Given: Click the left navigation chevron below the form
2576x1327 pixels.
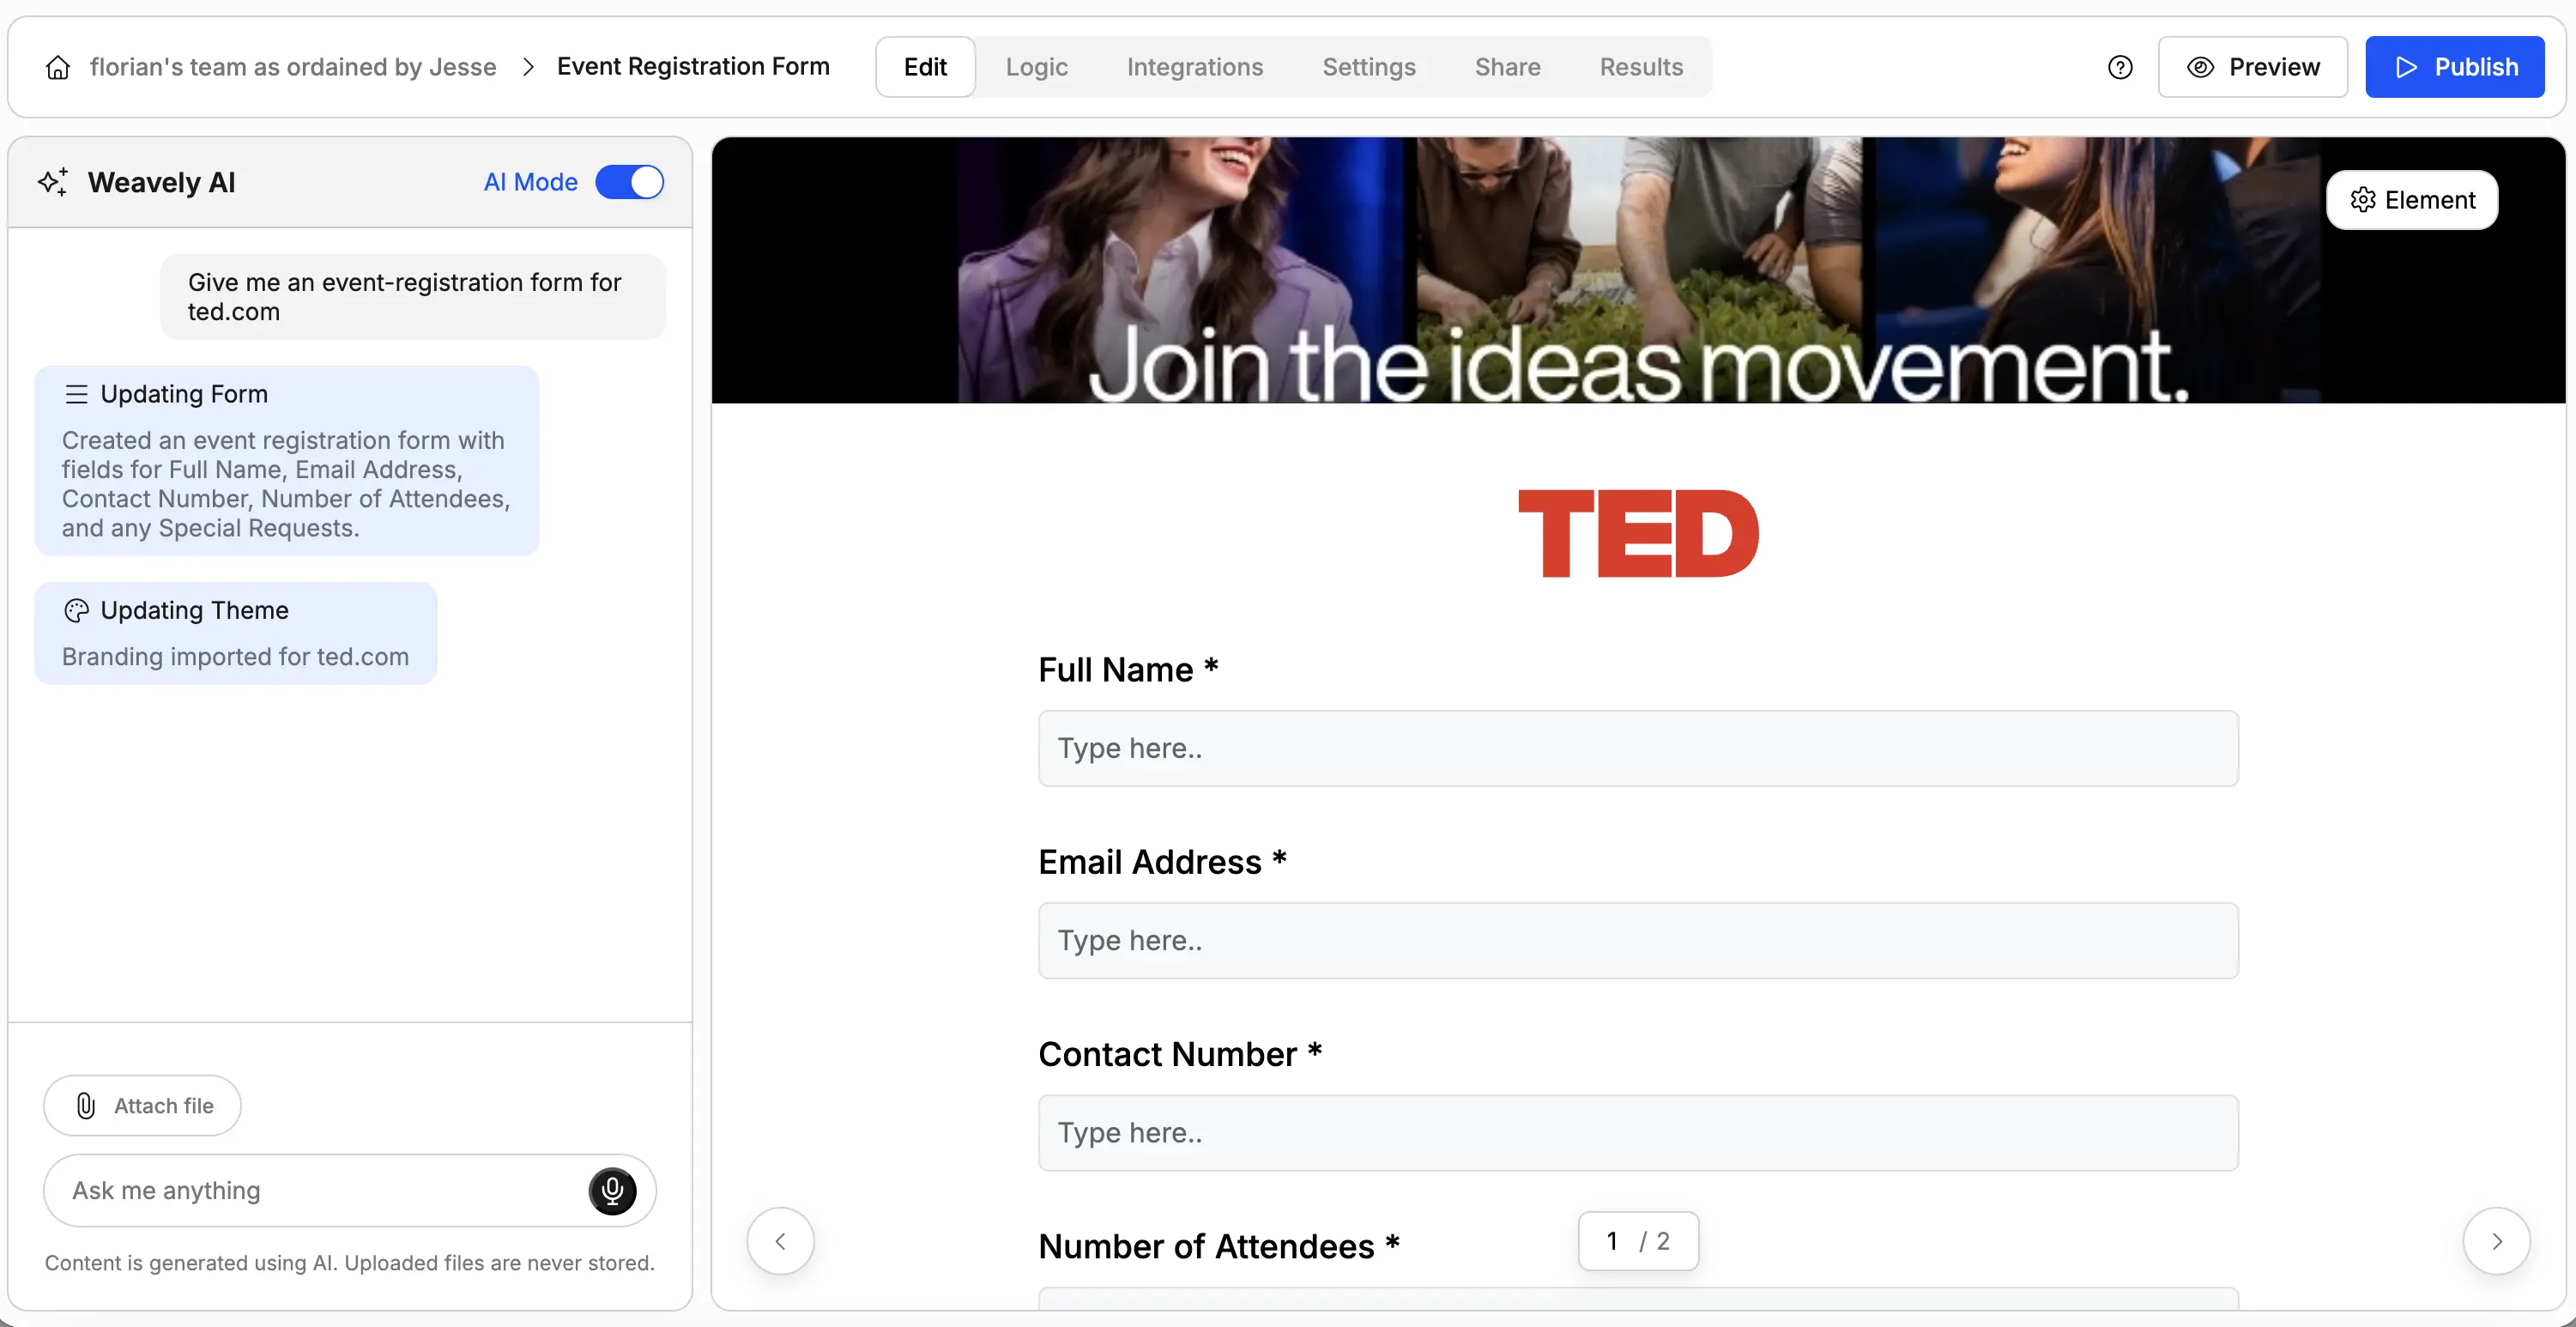Looking at the screenshot, I should [x=780, y=1240].
